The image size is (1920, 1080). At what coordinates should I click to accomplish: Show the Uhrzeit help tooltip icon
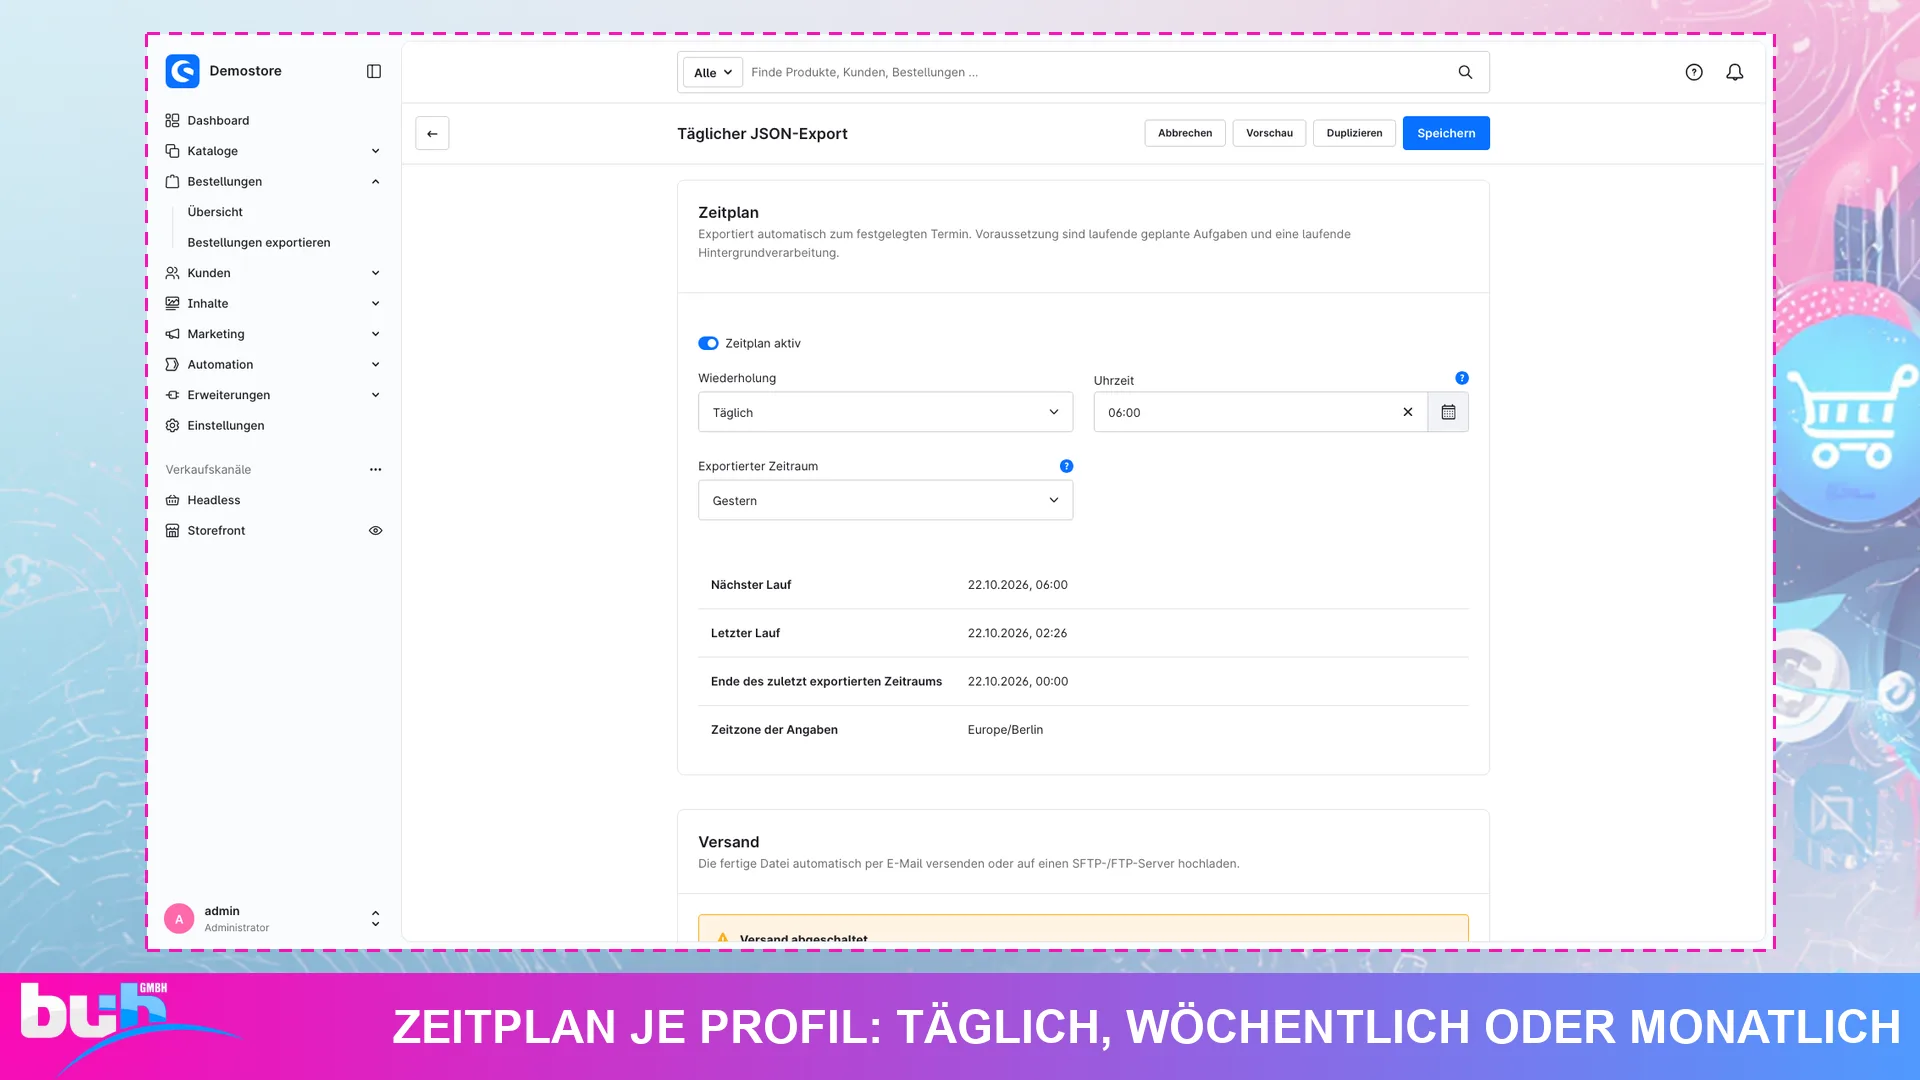(x=1462, y=378)
